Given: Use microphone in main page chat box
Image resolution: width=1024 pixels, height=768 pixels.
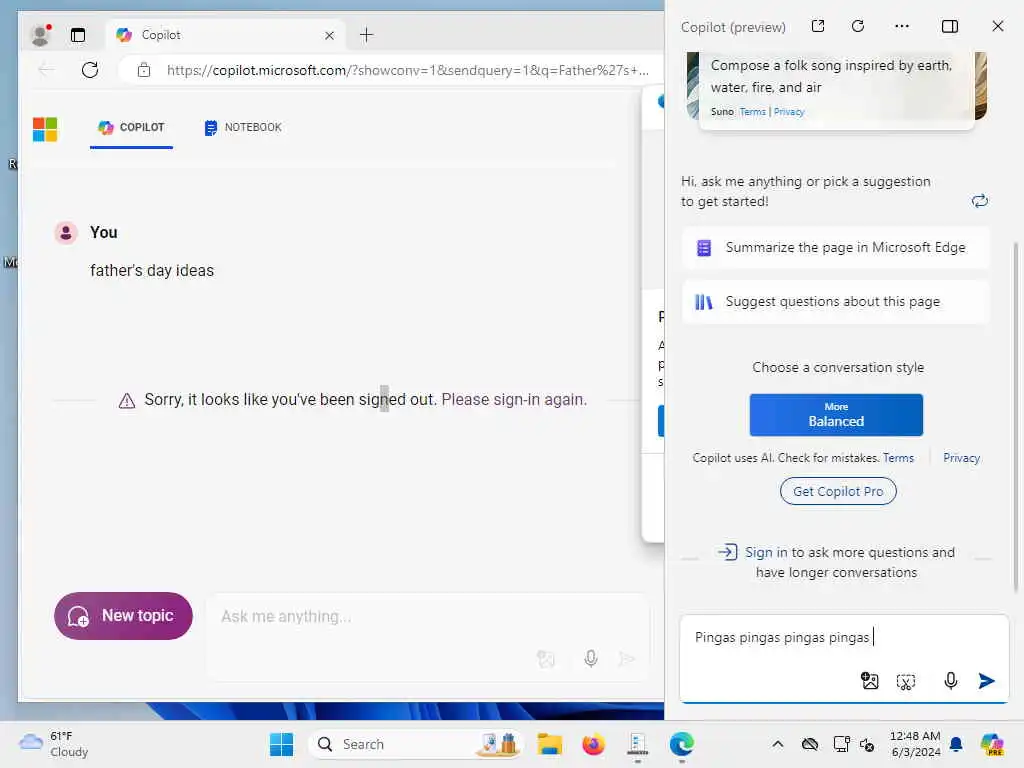Looking at the screenshot, I should [x=591, y=658].
